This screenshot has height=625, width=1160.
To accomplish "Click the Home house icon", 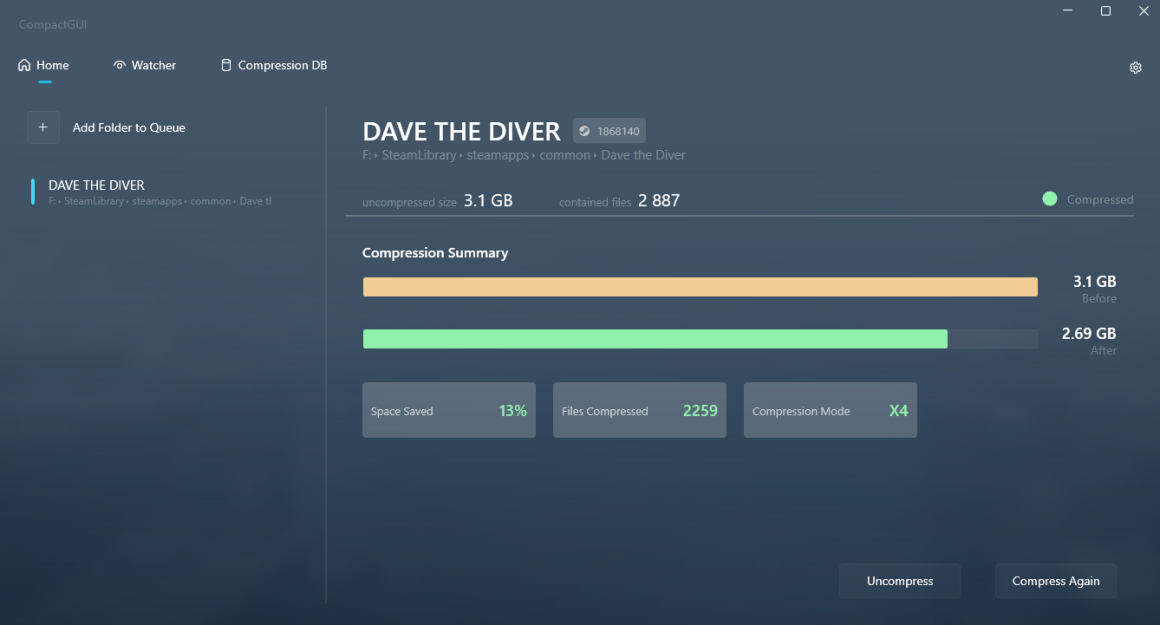I will pyautogui.click(x=25, y=66).
